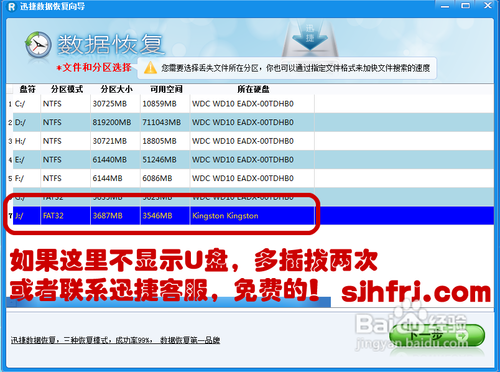Click the 可用空间 column header
Image resolution: width=500 pixels, height=372 pixels.
(166, 89)
